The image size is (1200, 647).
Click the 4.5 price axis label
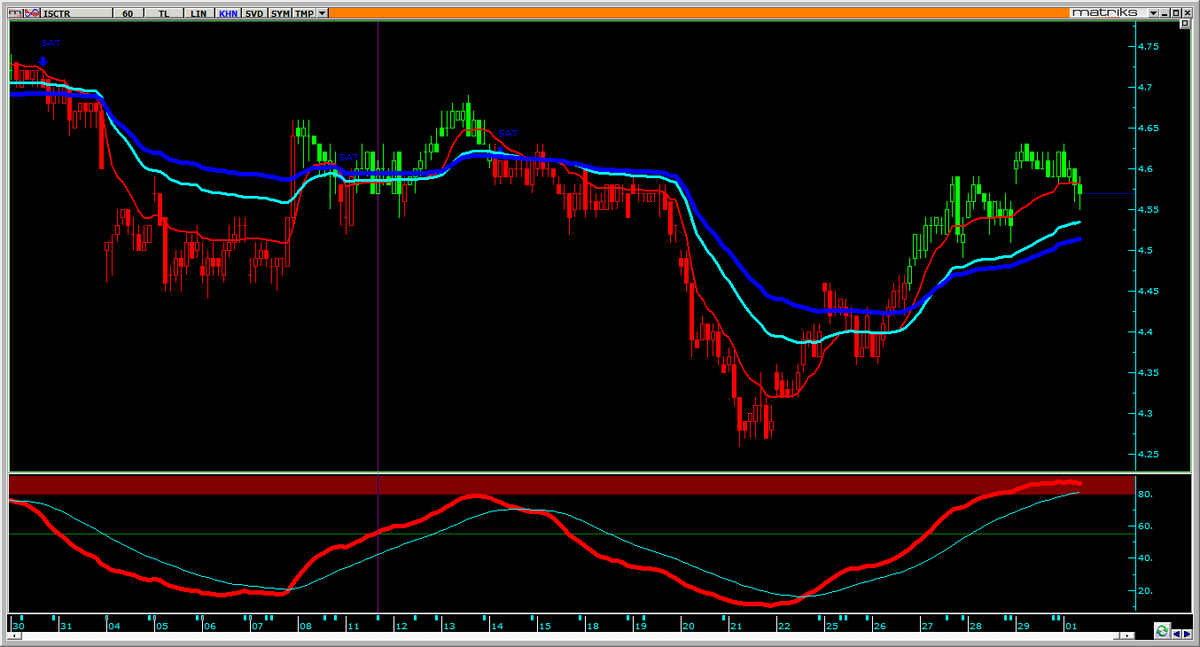(x=1146, y=250)
